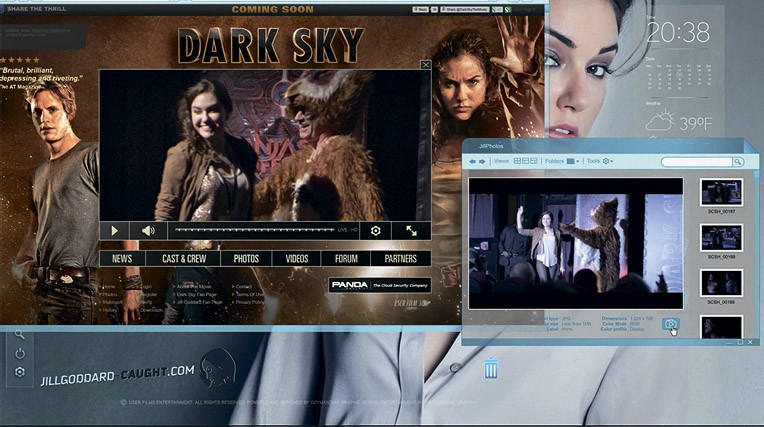Expand the video to fullscreen
The image size is (764, 427).
[x=411, y=230]
